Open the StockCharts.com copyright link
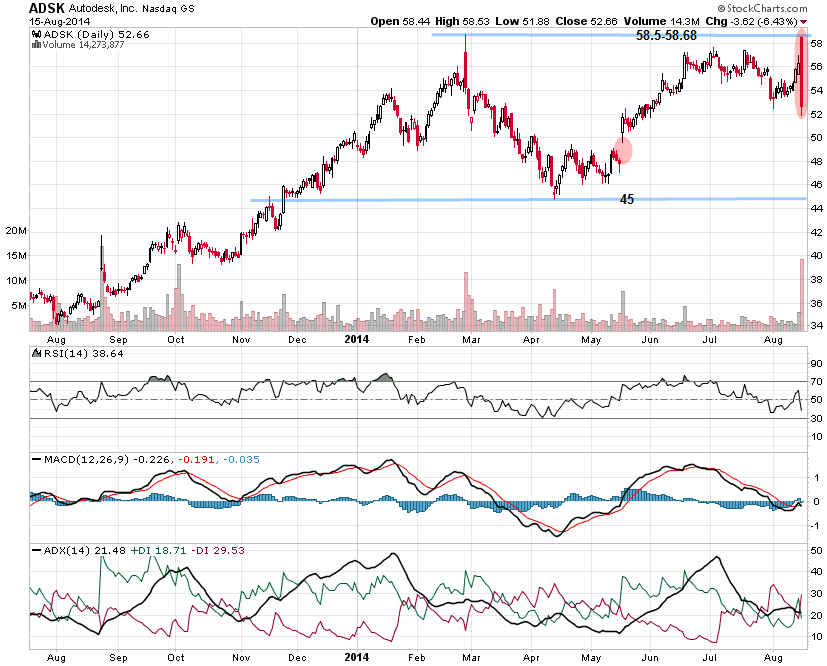This screenshot has width=827, height=666. pos(762,8)
